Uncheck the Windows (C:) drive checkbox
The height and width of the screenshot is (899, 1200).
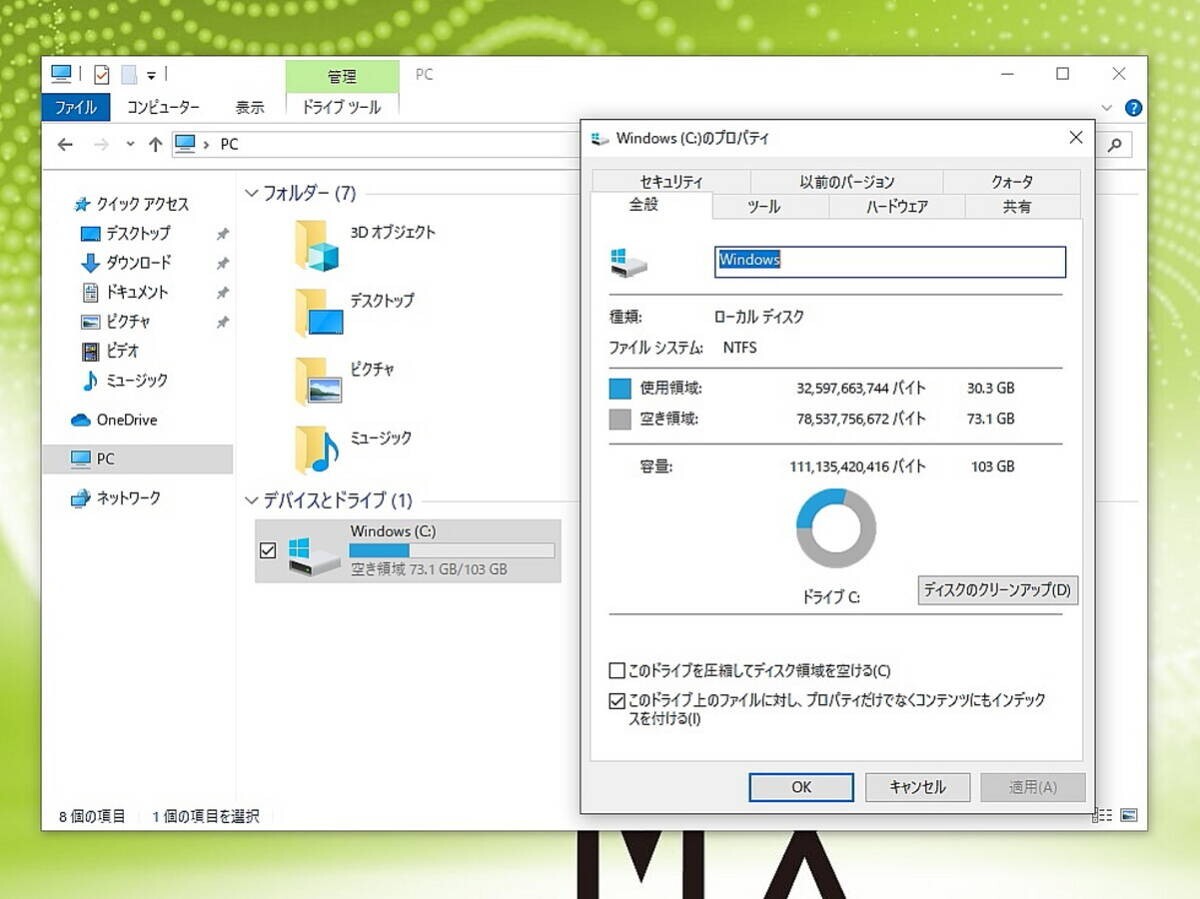pyautogui.click(x=268, y=550)
